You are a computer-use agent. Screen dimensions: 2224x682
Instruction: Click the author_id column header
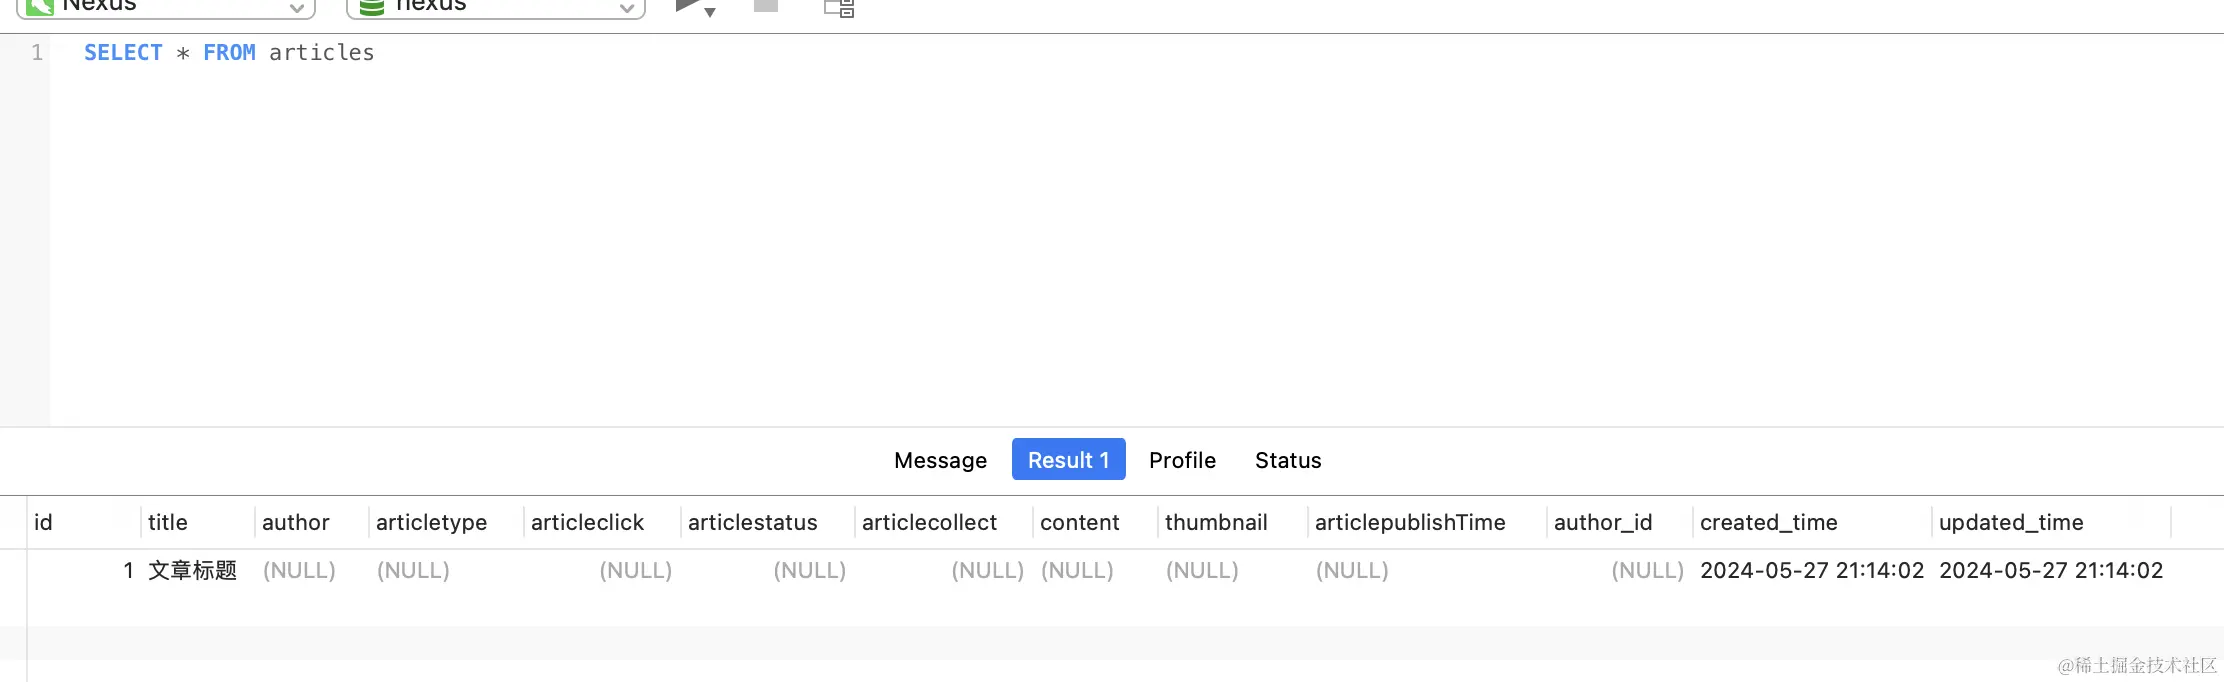point(1602,522)
